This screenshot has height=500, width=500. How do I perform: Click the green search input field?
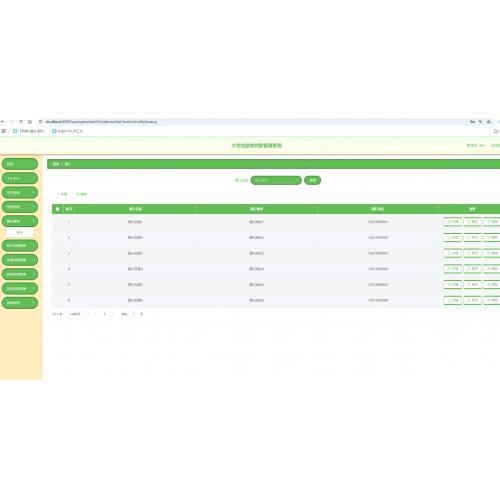point(276,180)
